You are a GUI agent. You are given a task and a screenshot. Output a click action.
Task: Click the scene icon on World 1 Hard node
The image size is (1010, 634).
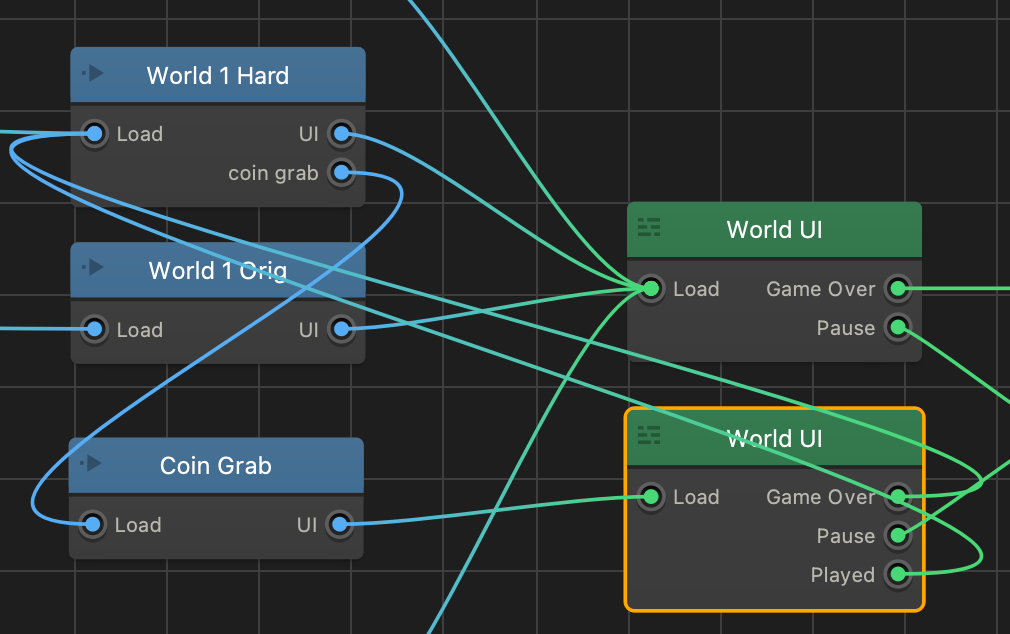coord(92,74)
